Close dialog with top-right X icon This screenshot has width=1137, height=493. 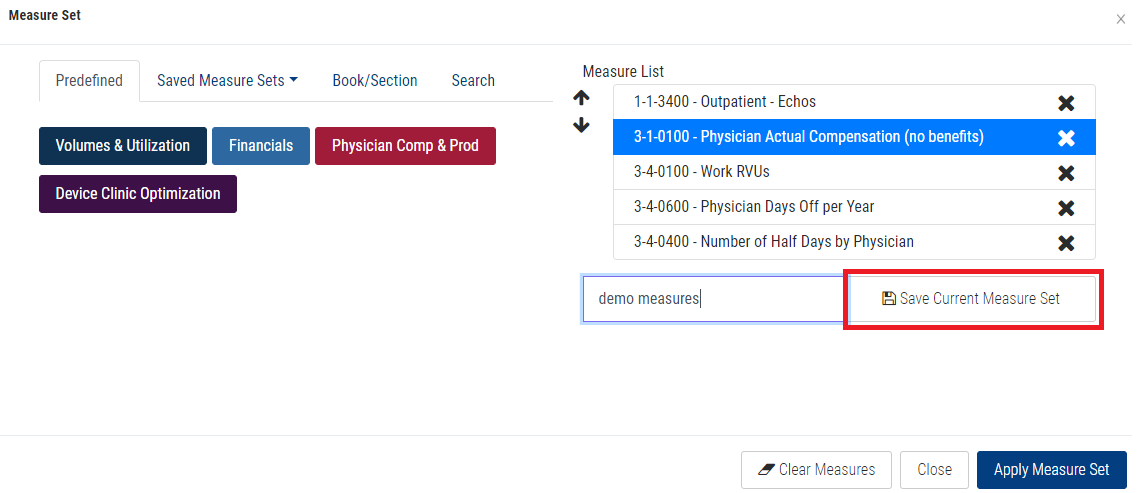1120,19
